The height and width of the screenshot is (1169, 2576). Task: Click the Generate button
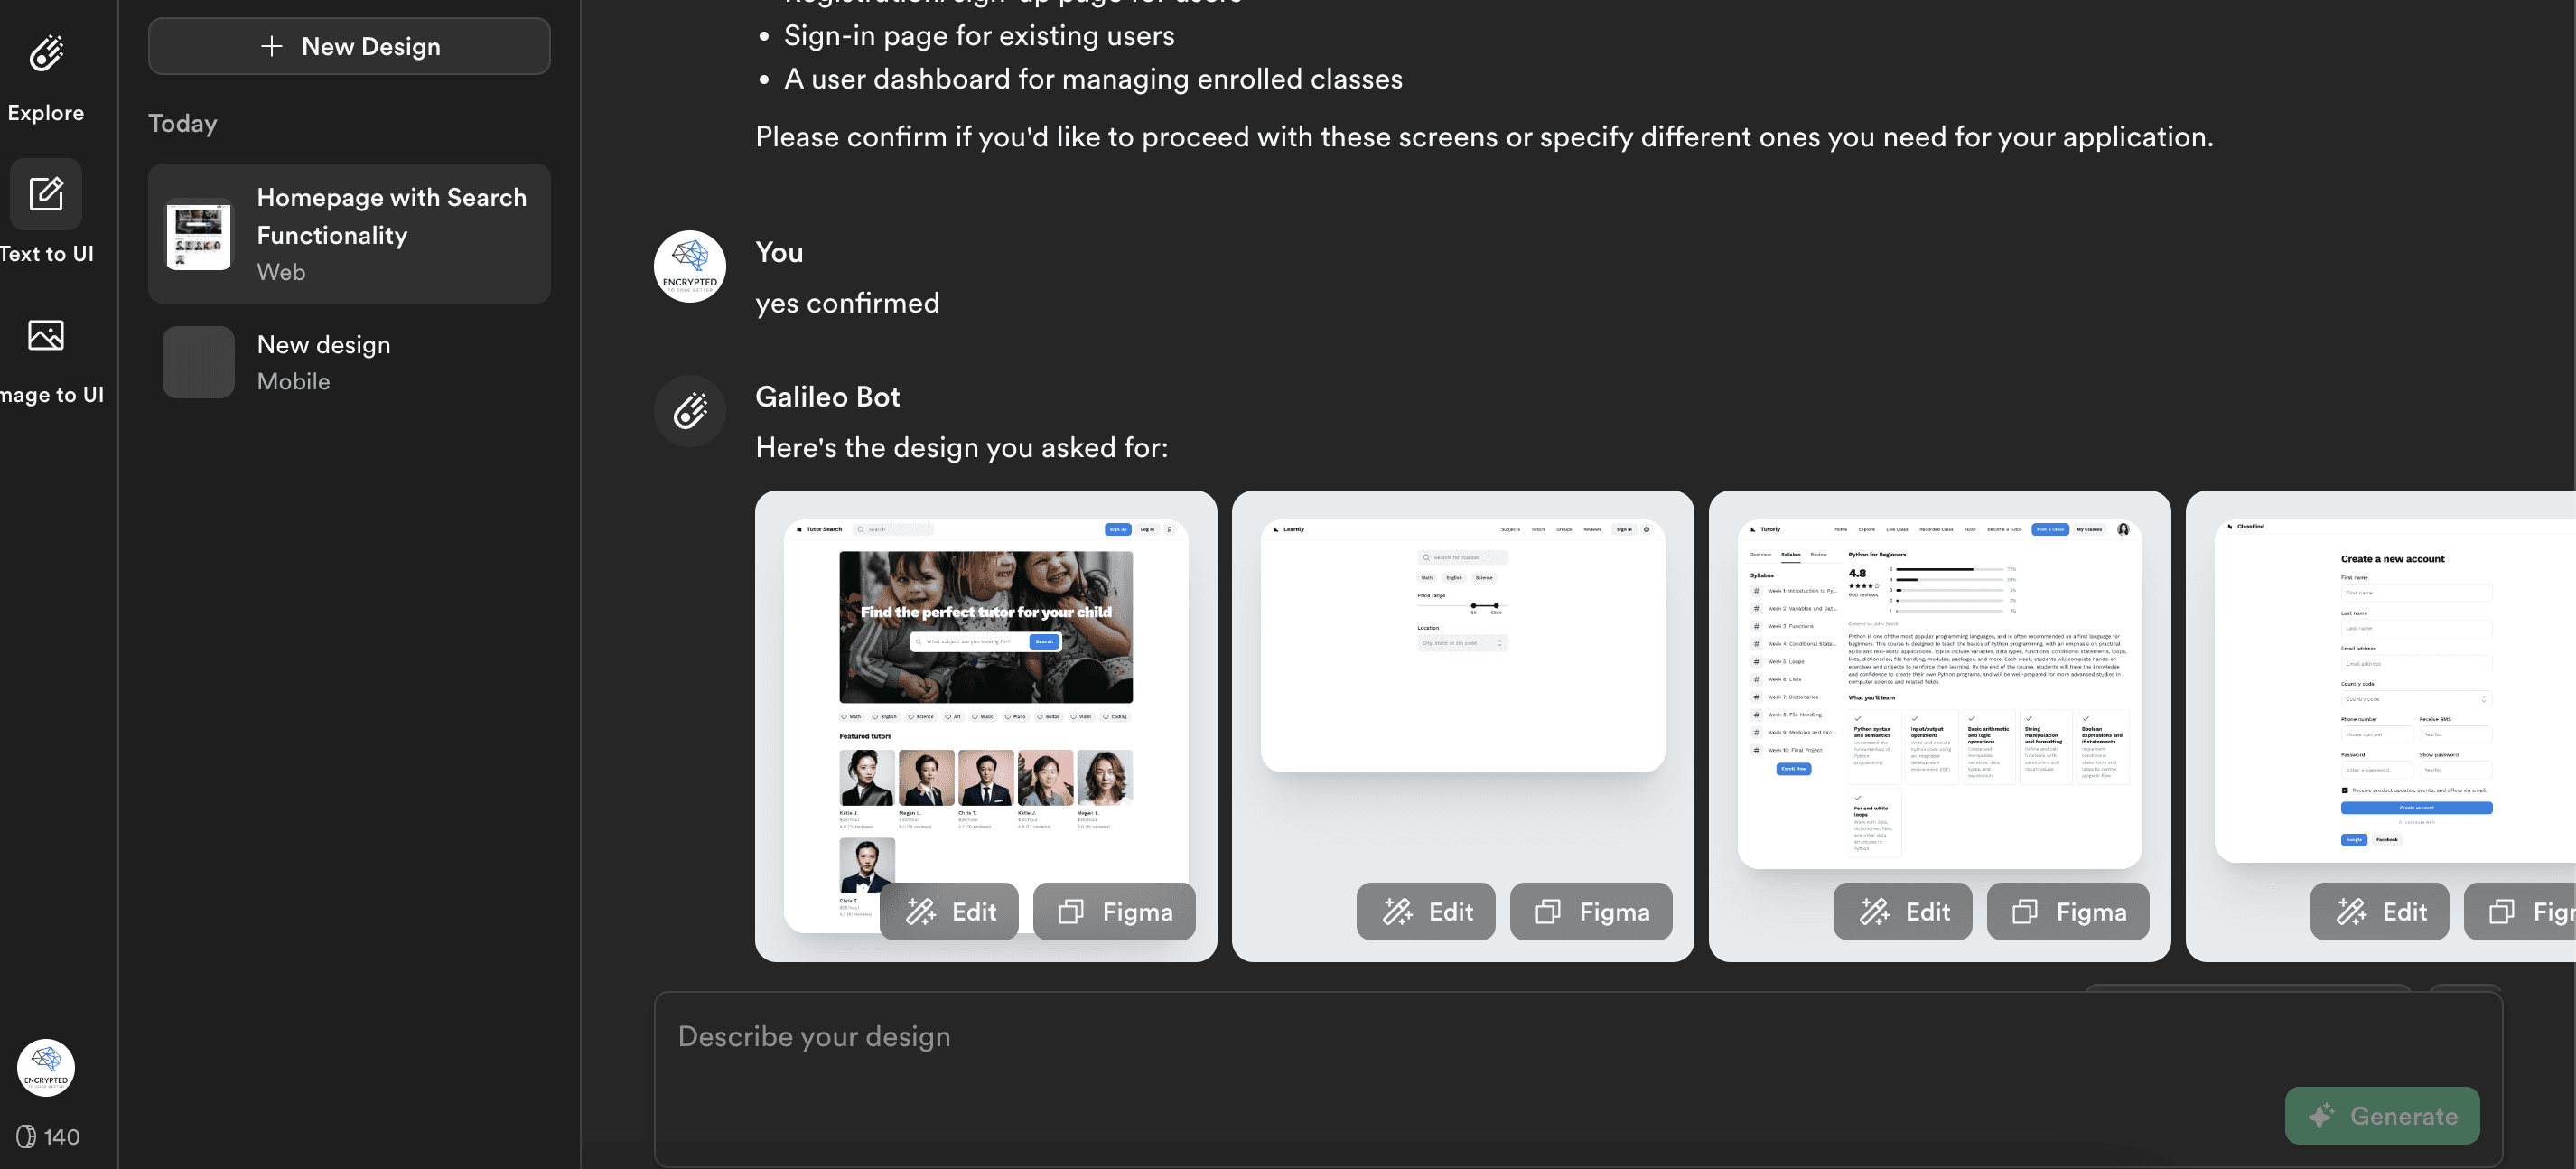coord(2382,1116)
